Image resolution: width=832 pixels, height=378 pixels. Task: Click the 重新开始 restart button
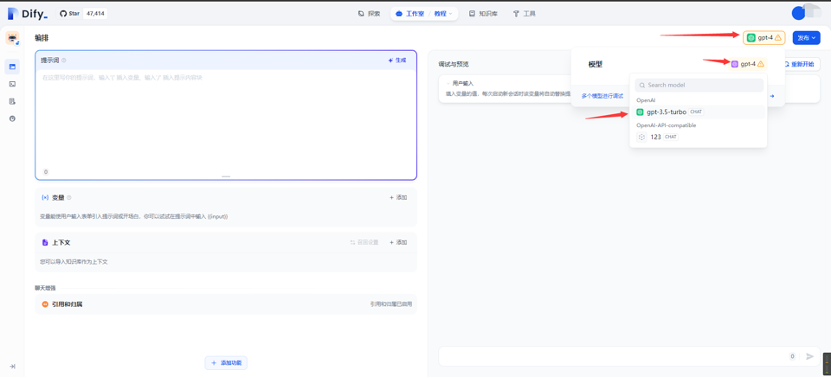799,64
